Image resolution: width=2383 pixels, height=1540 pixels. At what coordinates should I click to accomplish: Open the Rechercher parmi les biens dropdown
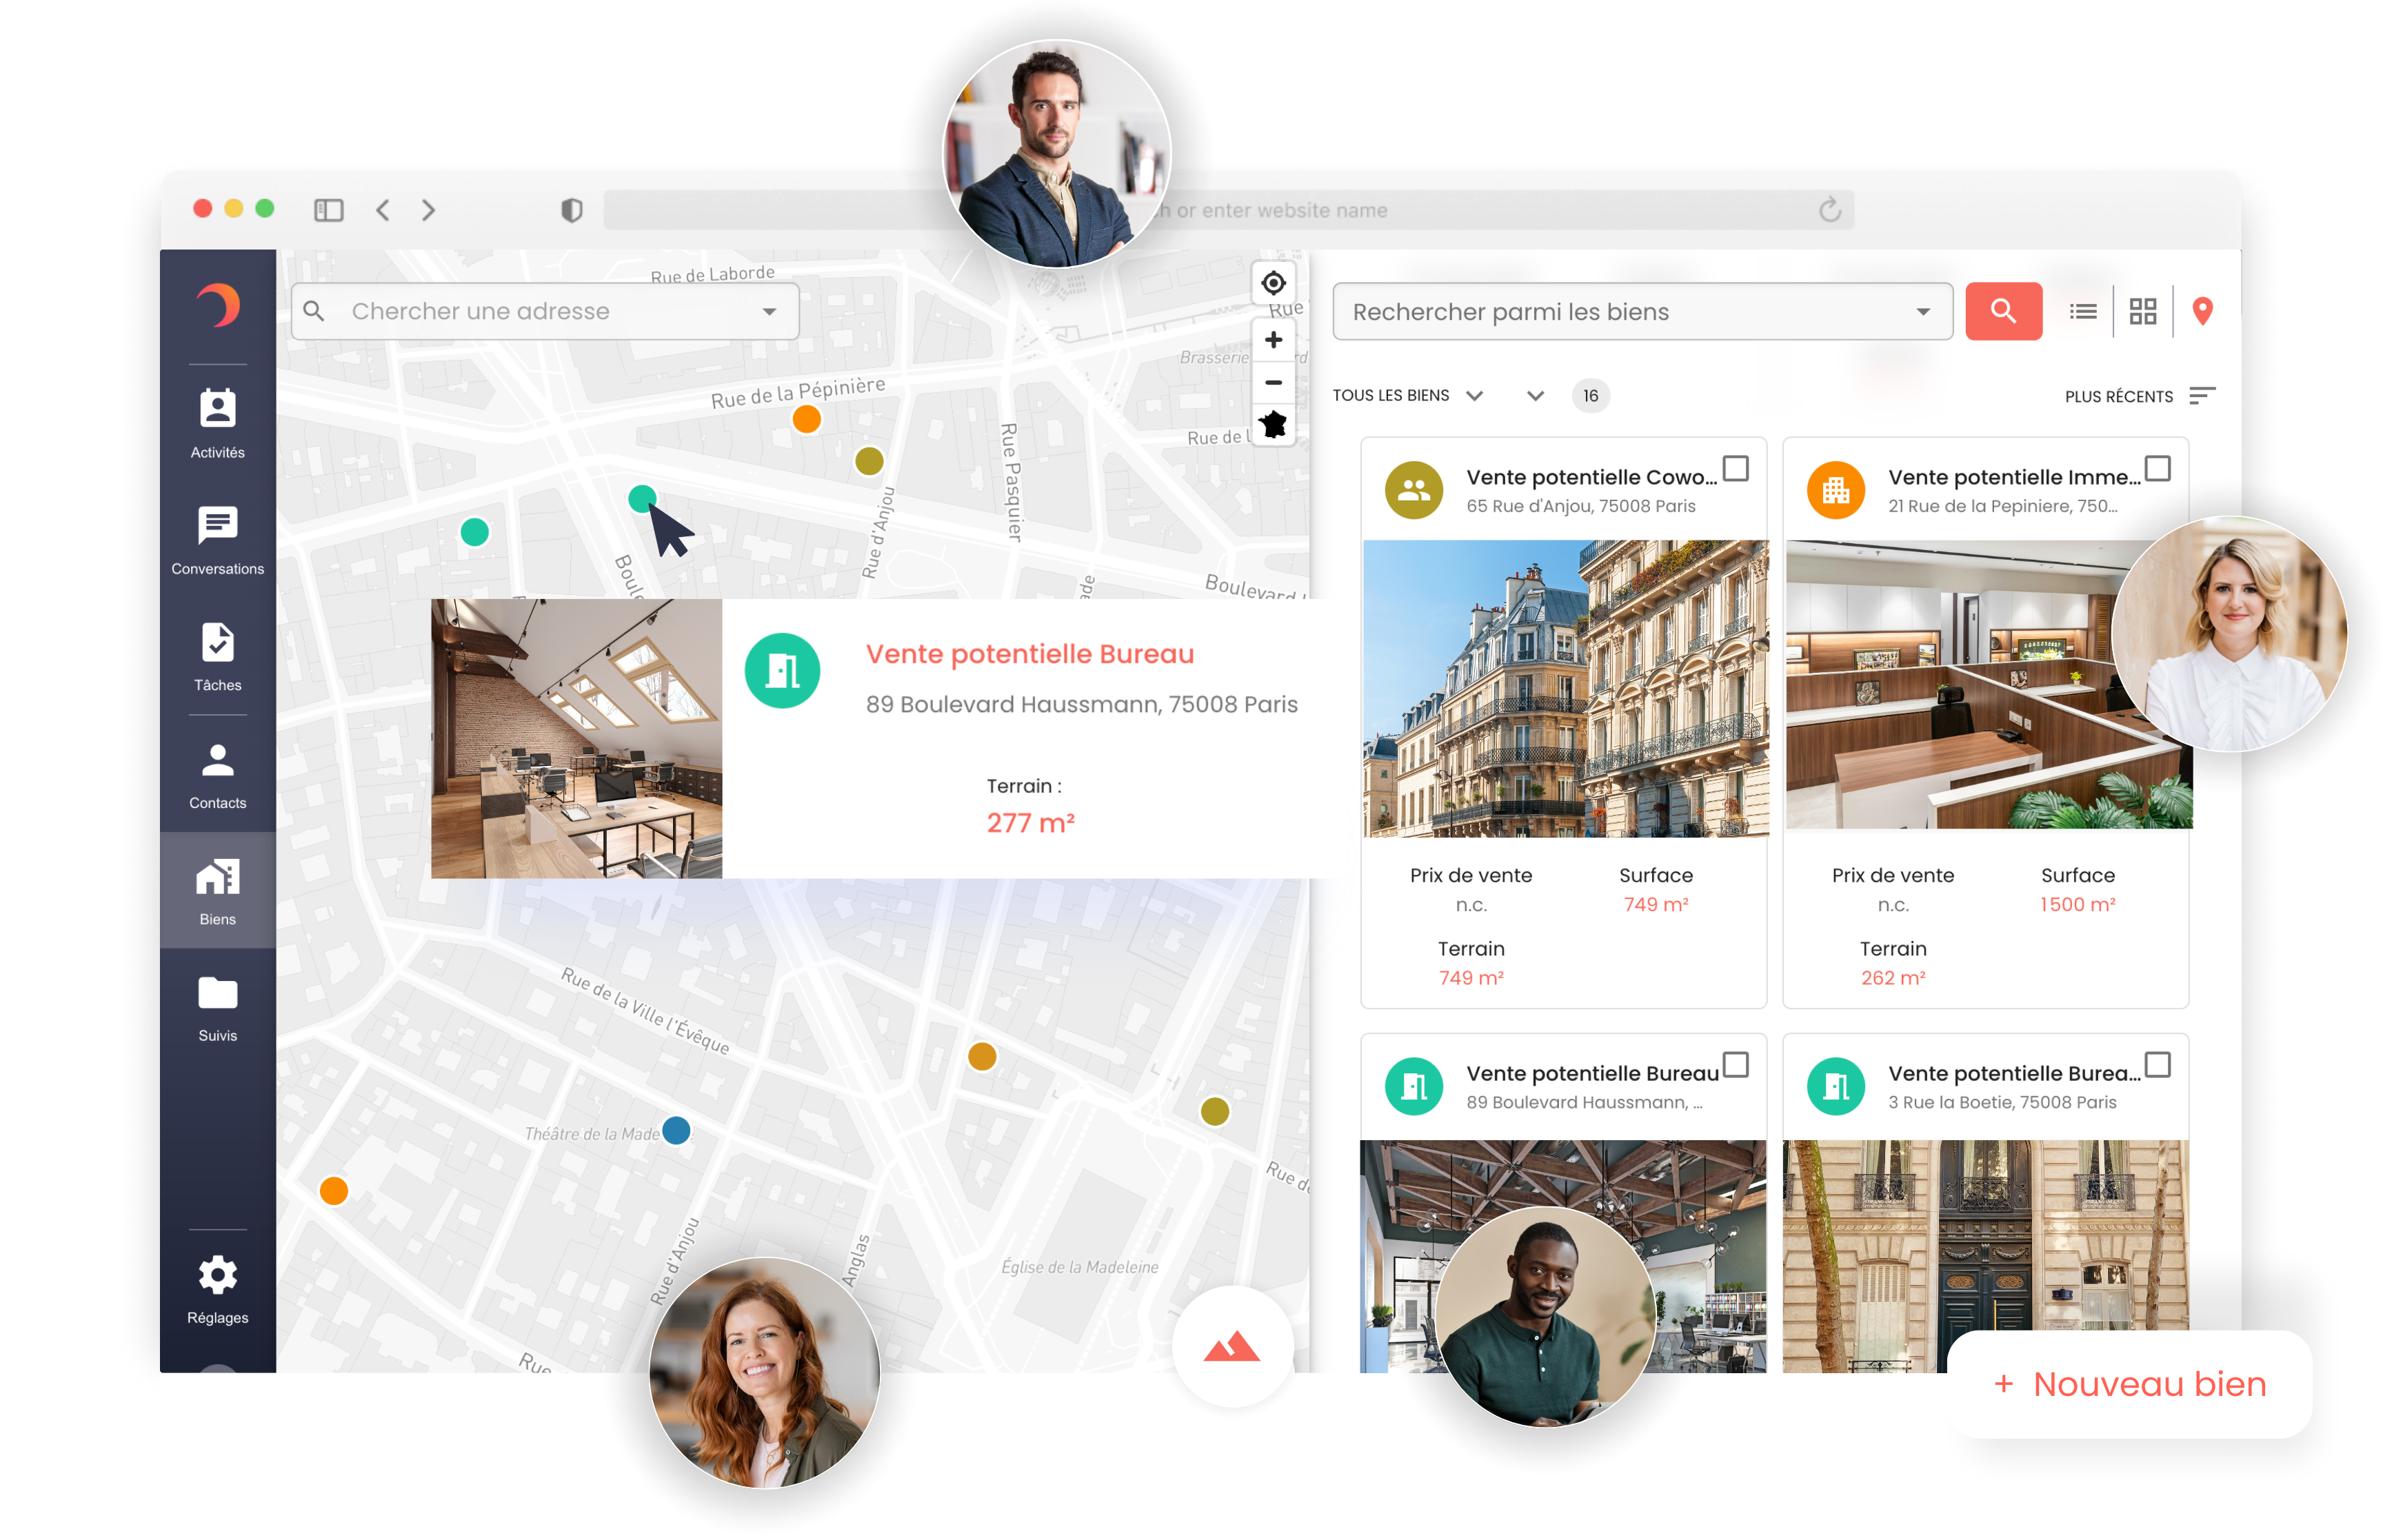pyautogui.click(x=1924, y=311)
